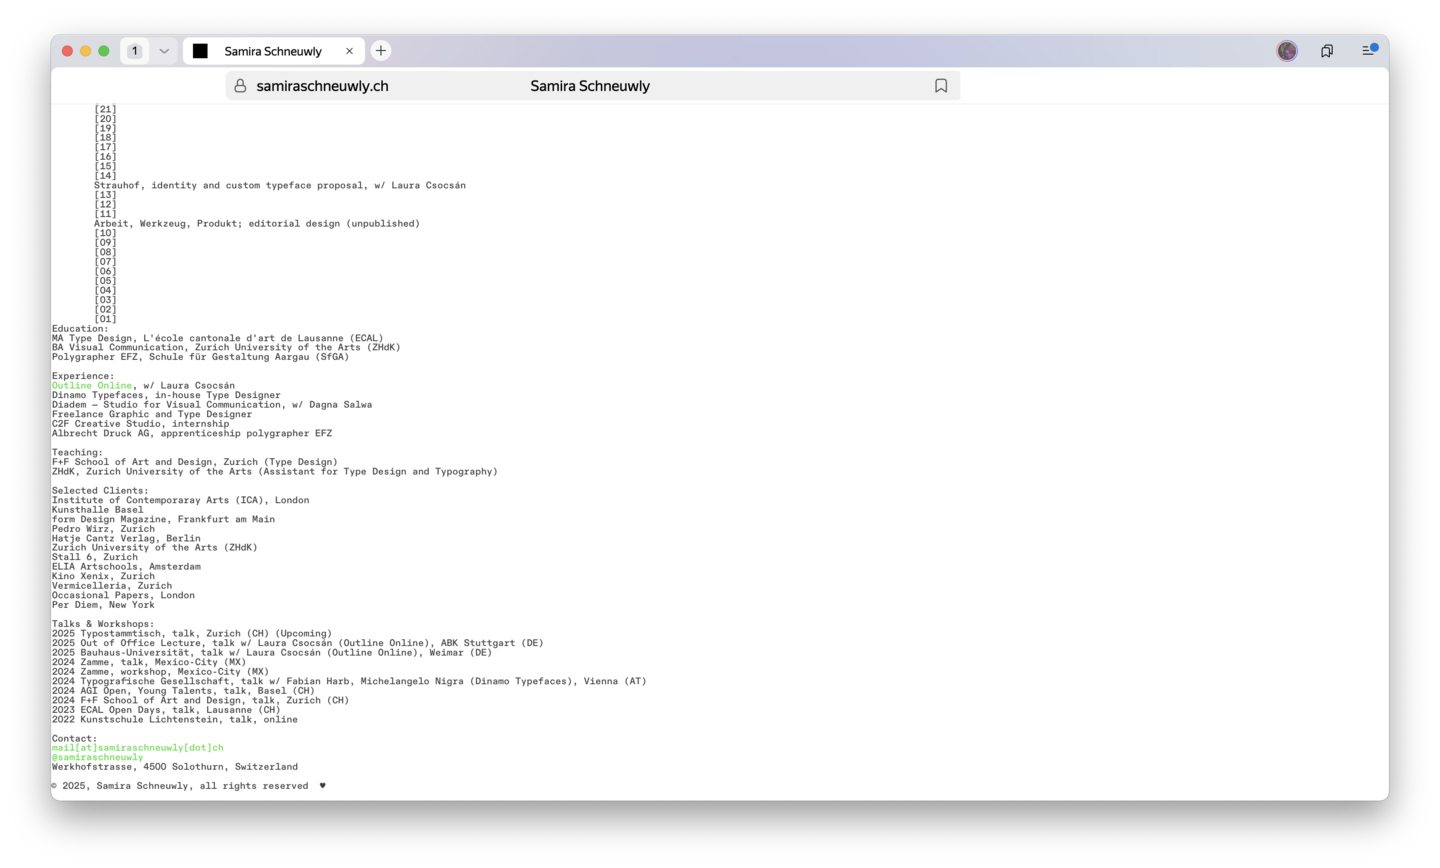Close the Samira Schneuwly tab
This screenshot has height=868, width=1440.
pos(349,51)
